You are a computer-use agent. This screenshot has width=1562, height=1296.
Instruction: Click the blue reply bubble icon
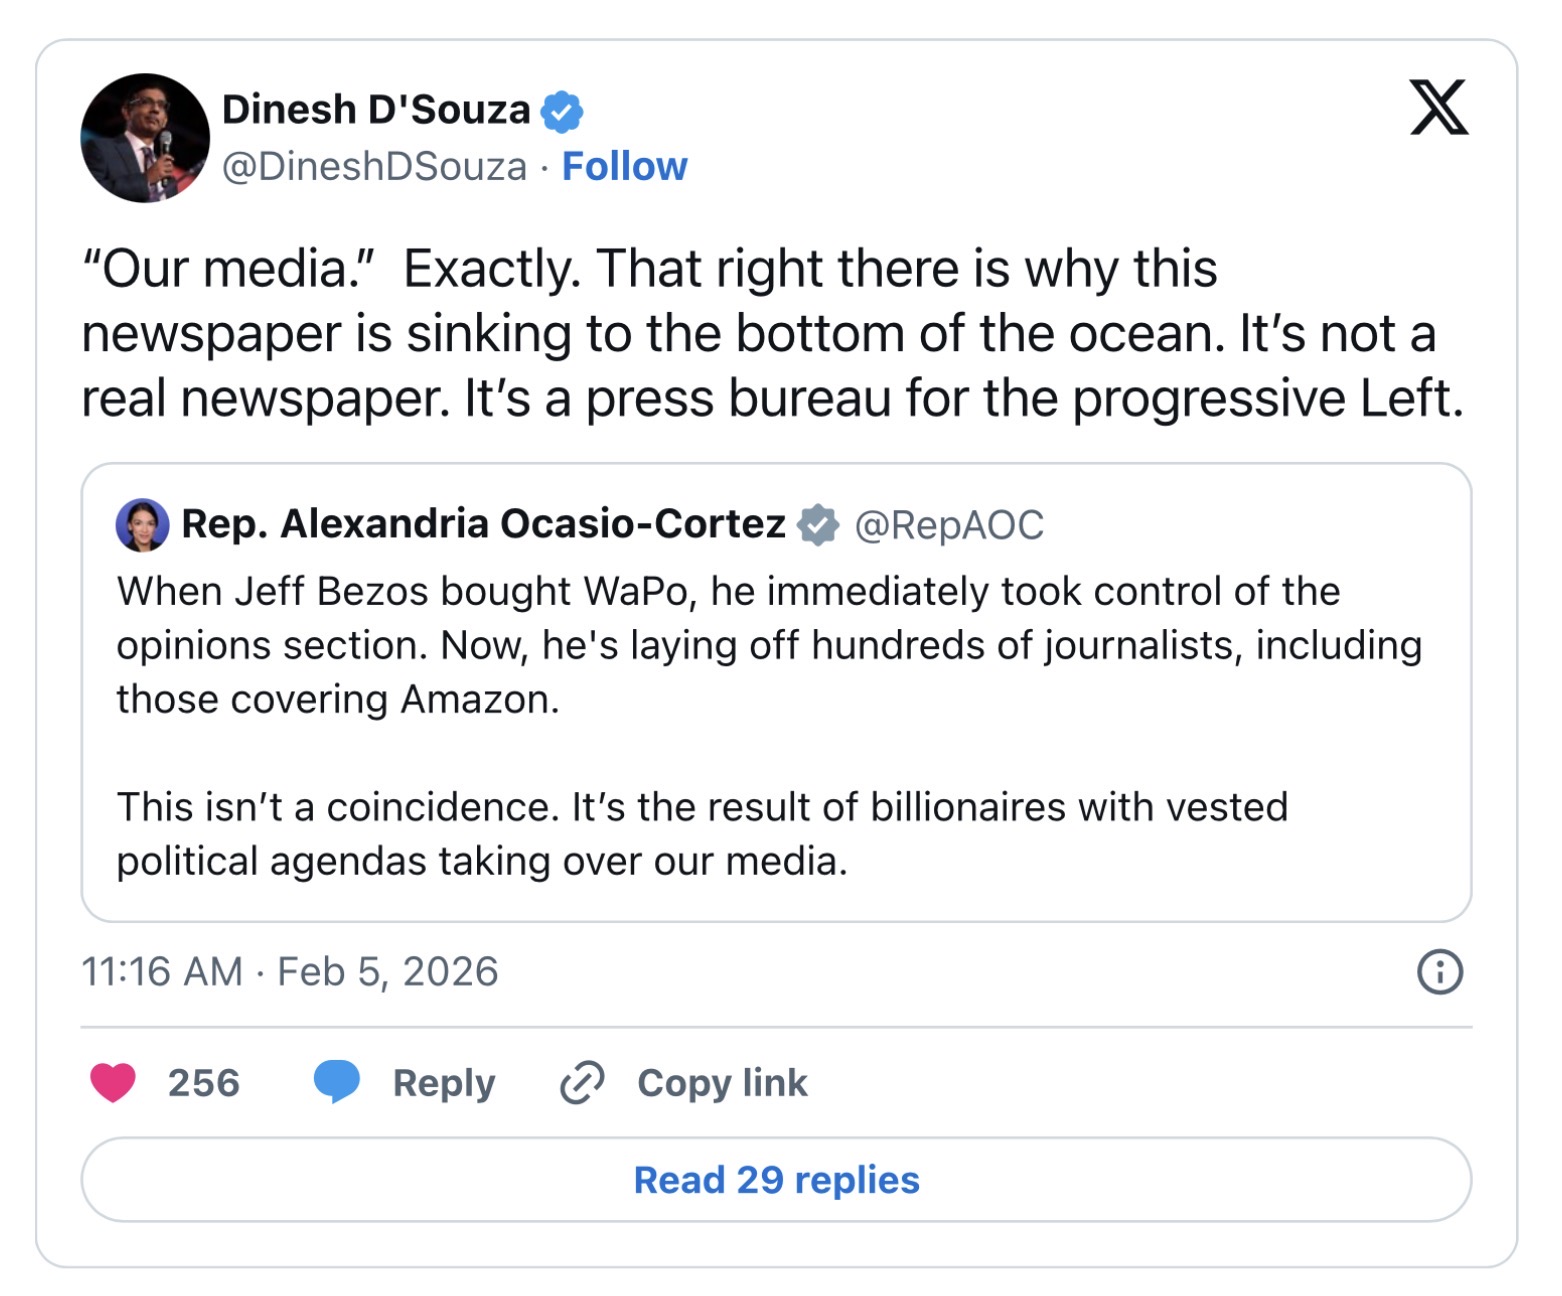337,1082
